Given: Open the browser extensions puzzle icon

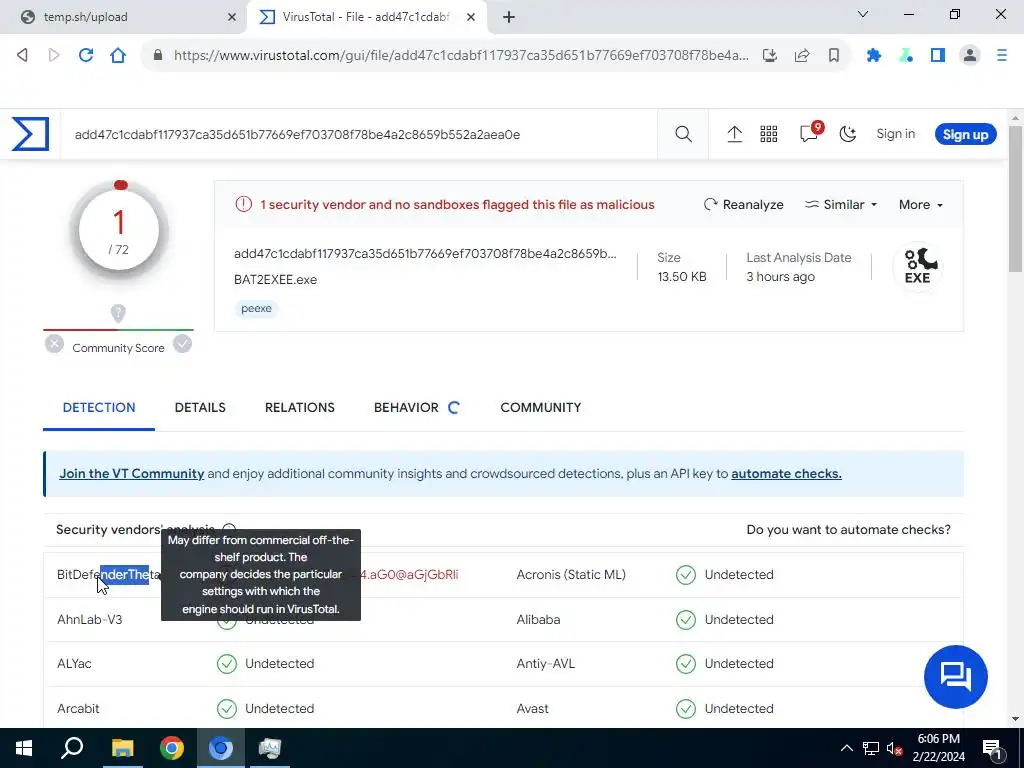Looking at the screenshot, I should tap(874, 56).
